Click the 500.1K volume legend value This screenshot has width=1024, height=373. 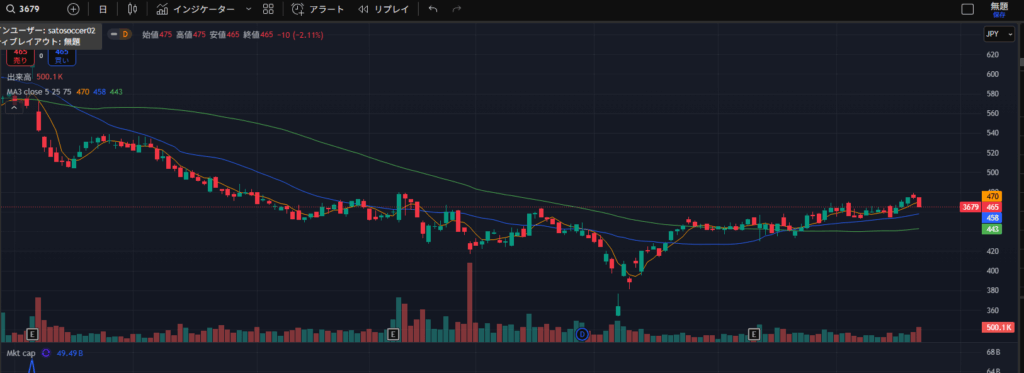click(50, 77)
